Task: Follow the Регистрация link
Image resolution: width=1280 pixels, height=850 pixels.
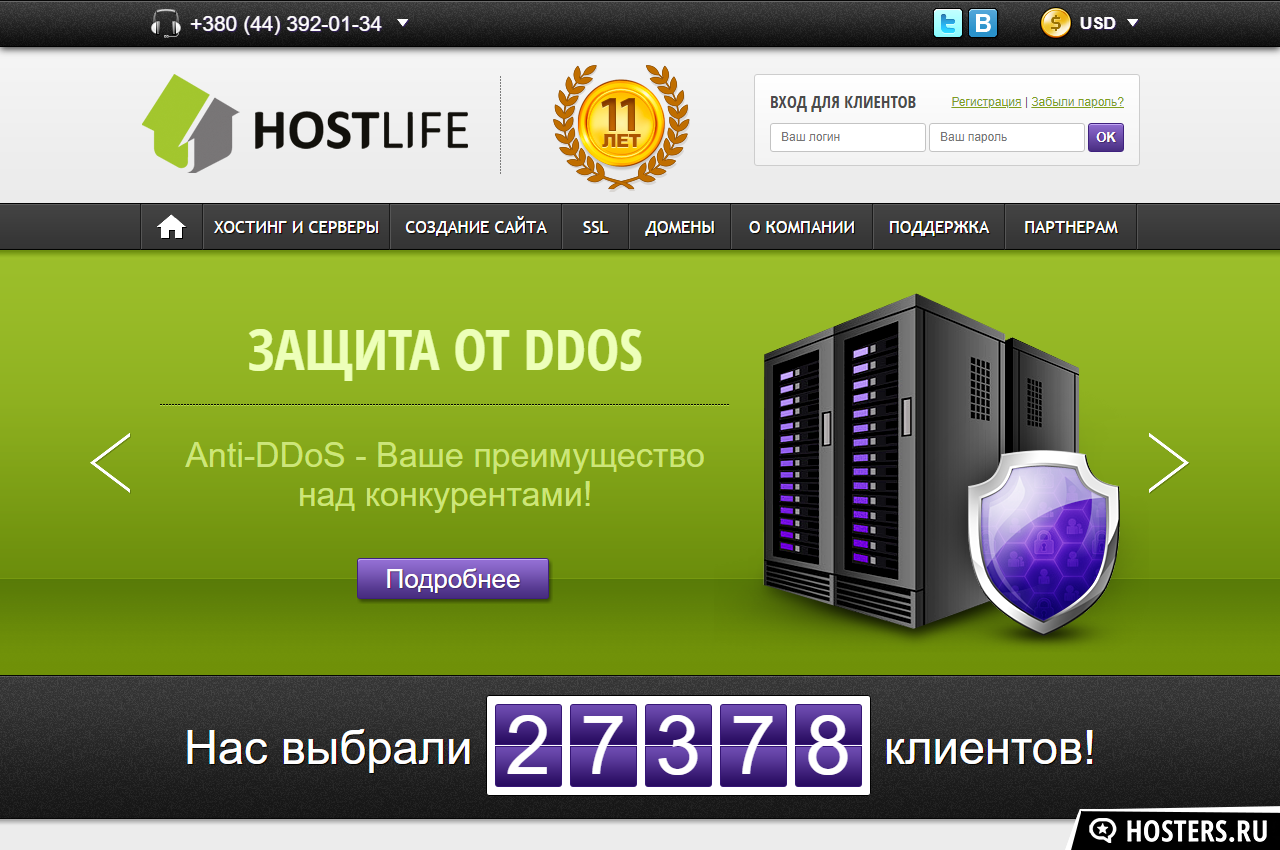Action: click(986, 102)
